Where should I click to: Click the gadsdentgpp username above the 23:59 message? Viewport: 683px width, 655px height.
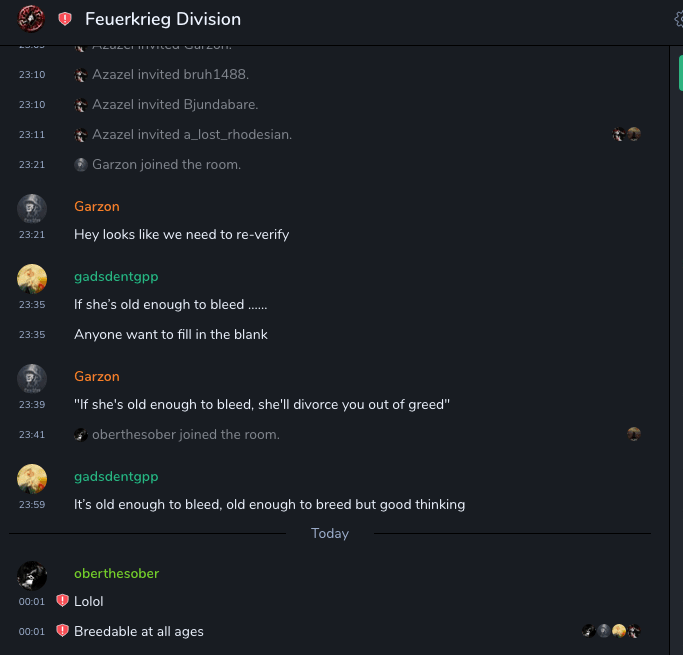pyautogui.click(x=116, y=476)
